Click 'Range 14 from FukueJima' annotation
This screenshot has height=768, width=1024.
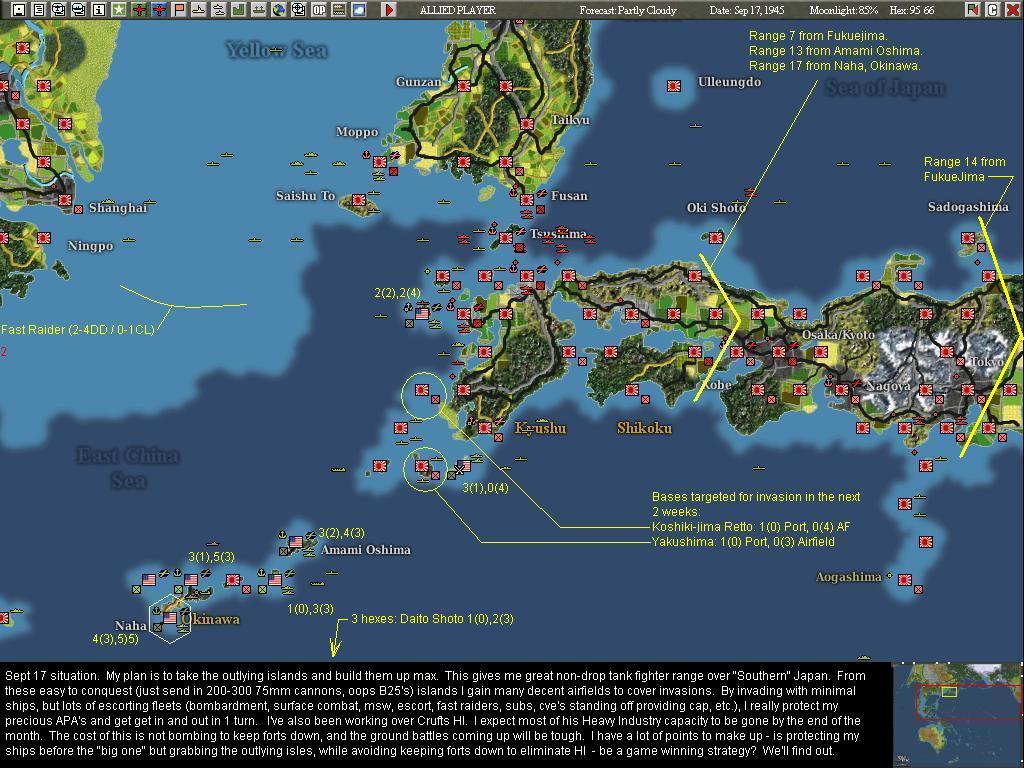(965, 169)
